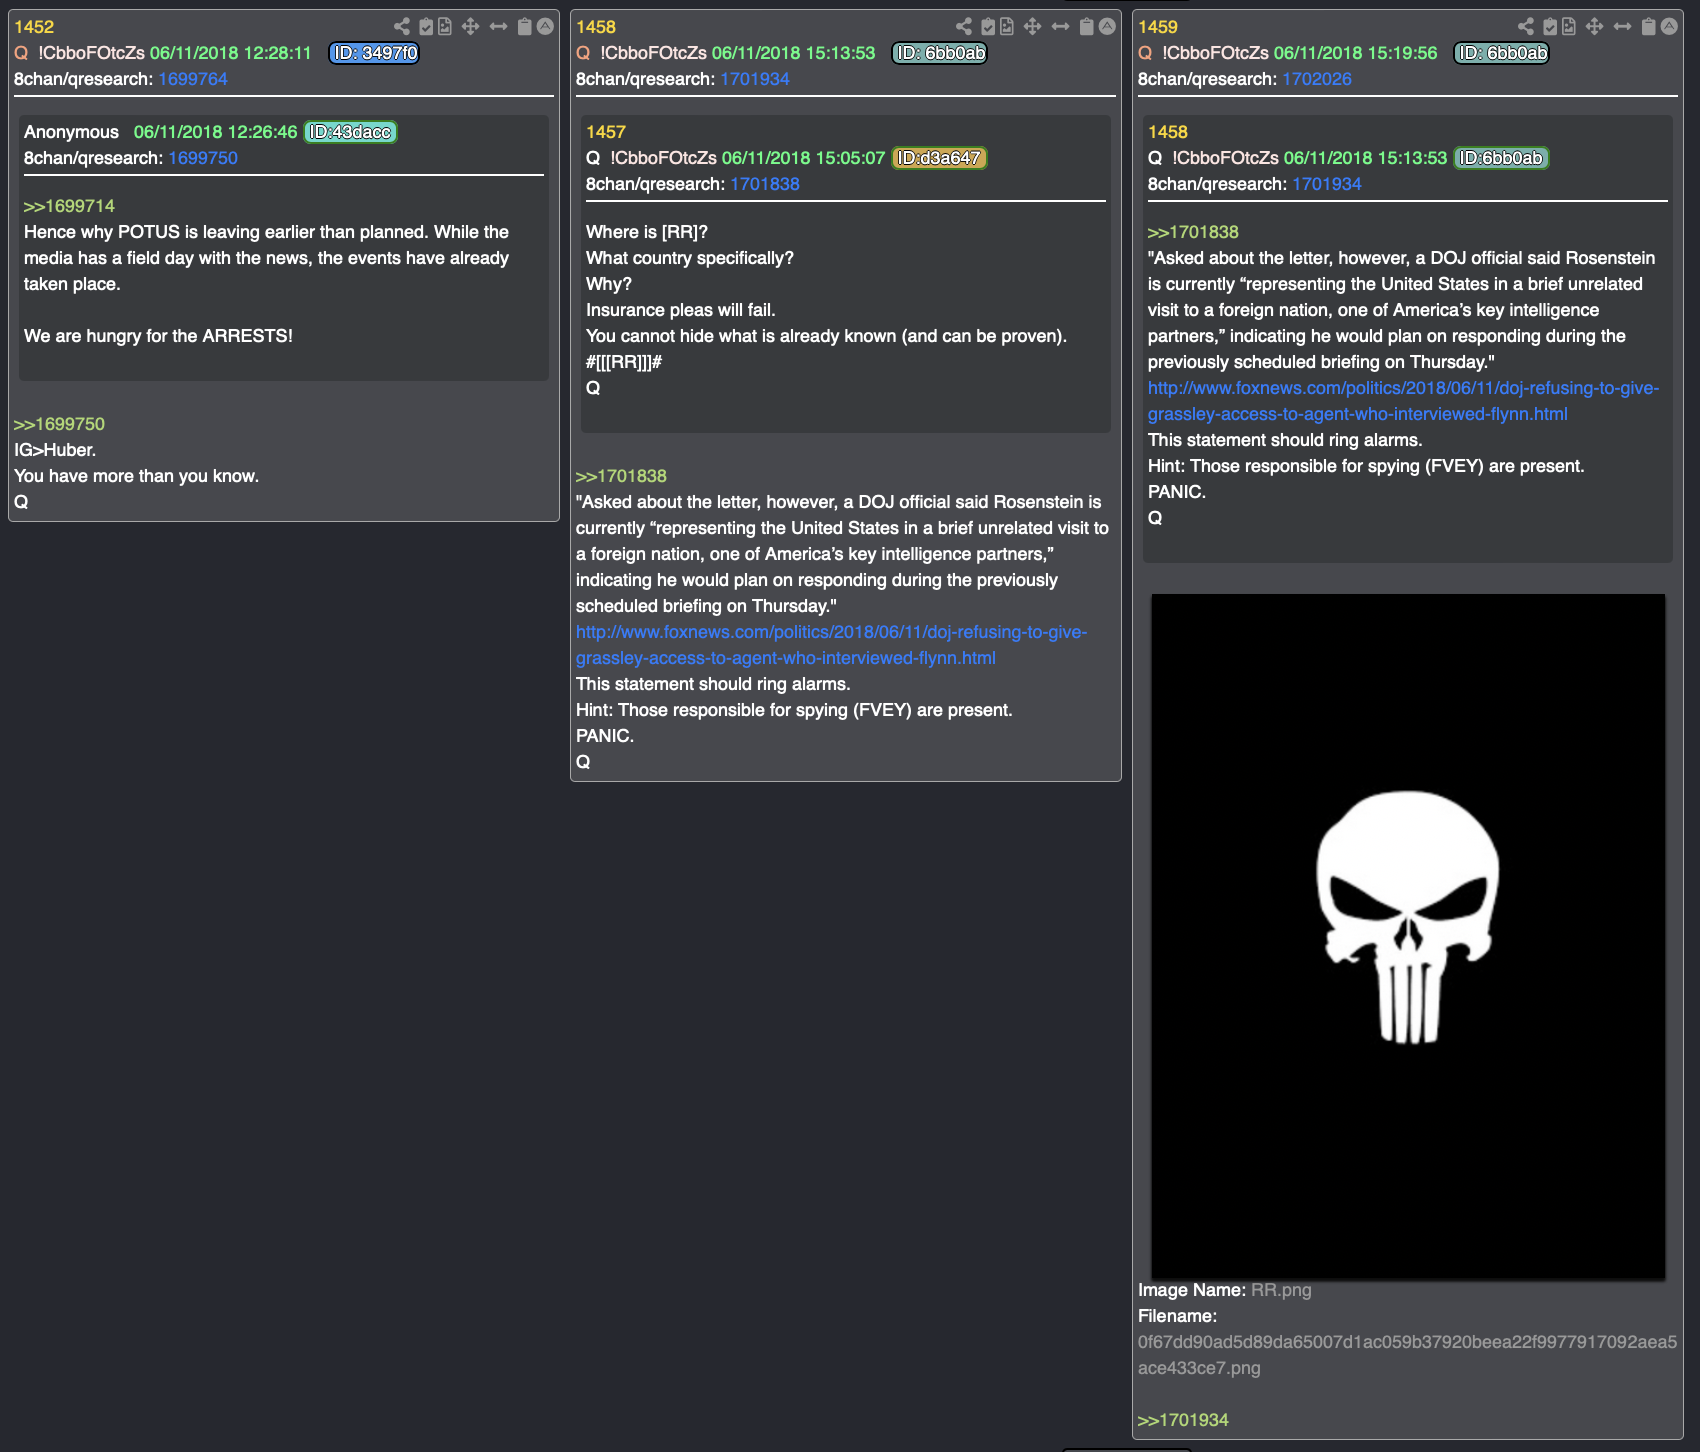The height and width of the screenshot is (1452, 1700).
Task: Click image file icon on post 1452
Action: 445,27
